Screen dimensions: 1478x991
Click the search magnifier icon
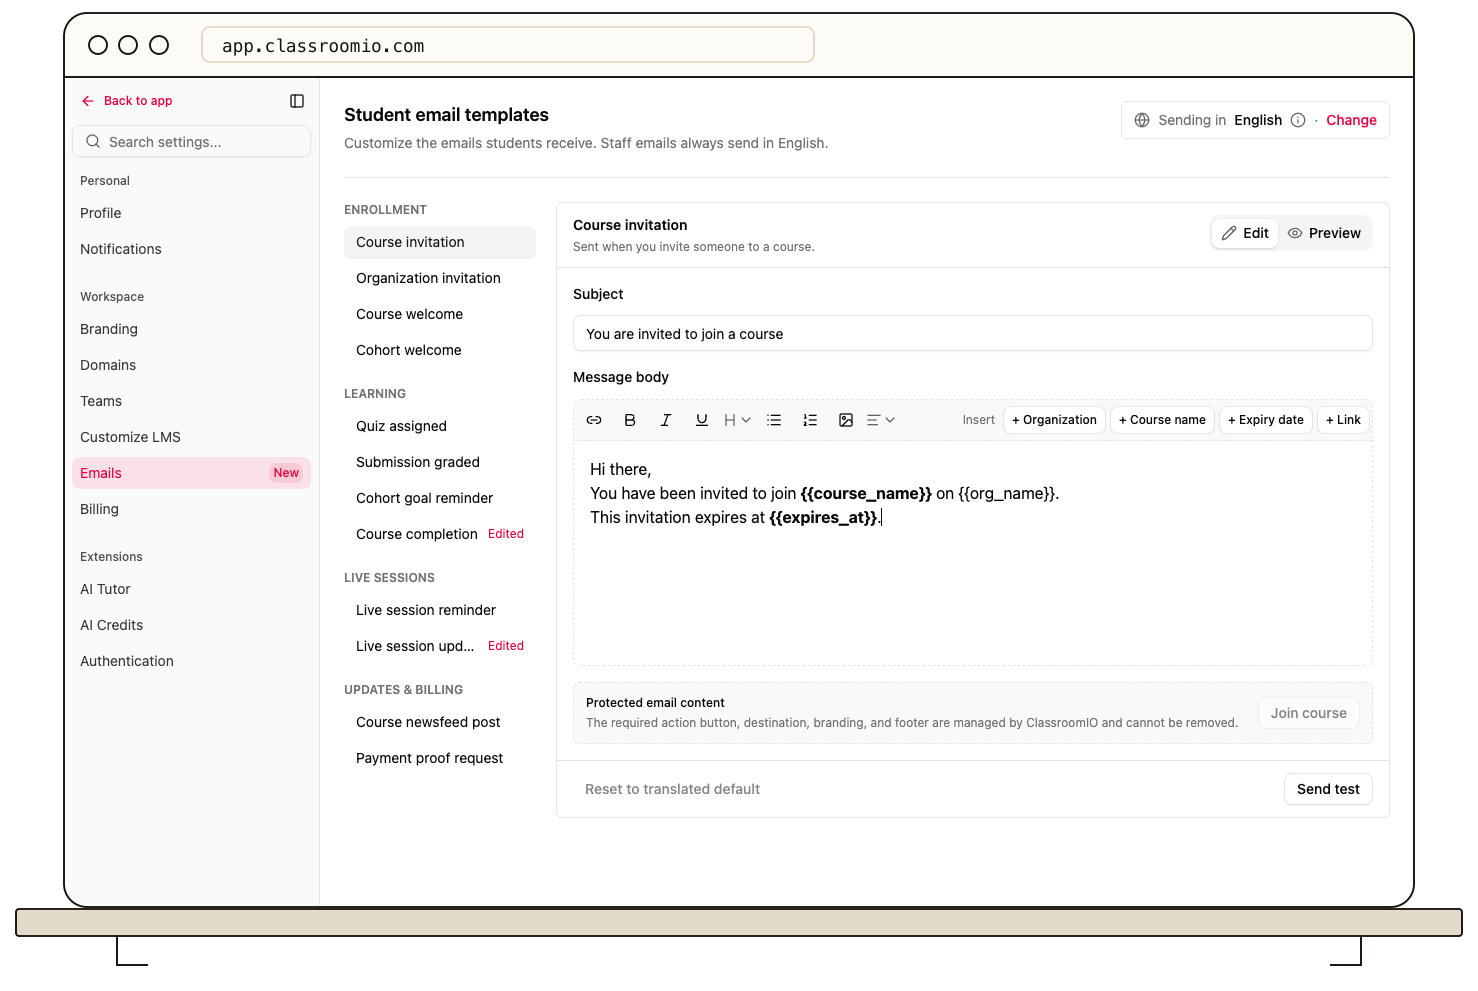point(93,142)
